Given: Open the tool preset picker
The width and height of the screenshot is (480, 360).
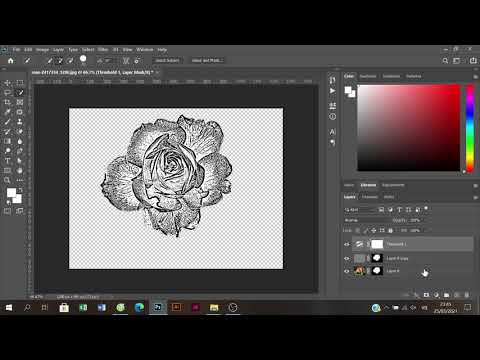Looking at the screenshot, I should pos(27,60).
